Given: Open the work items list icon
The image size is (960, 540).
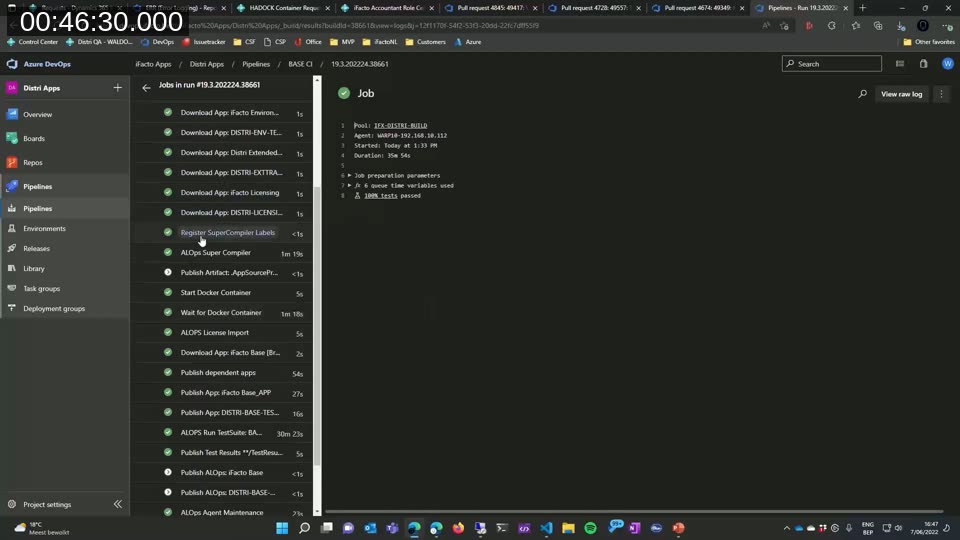Looking at the screenshot, I should coord(899,64).
